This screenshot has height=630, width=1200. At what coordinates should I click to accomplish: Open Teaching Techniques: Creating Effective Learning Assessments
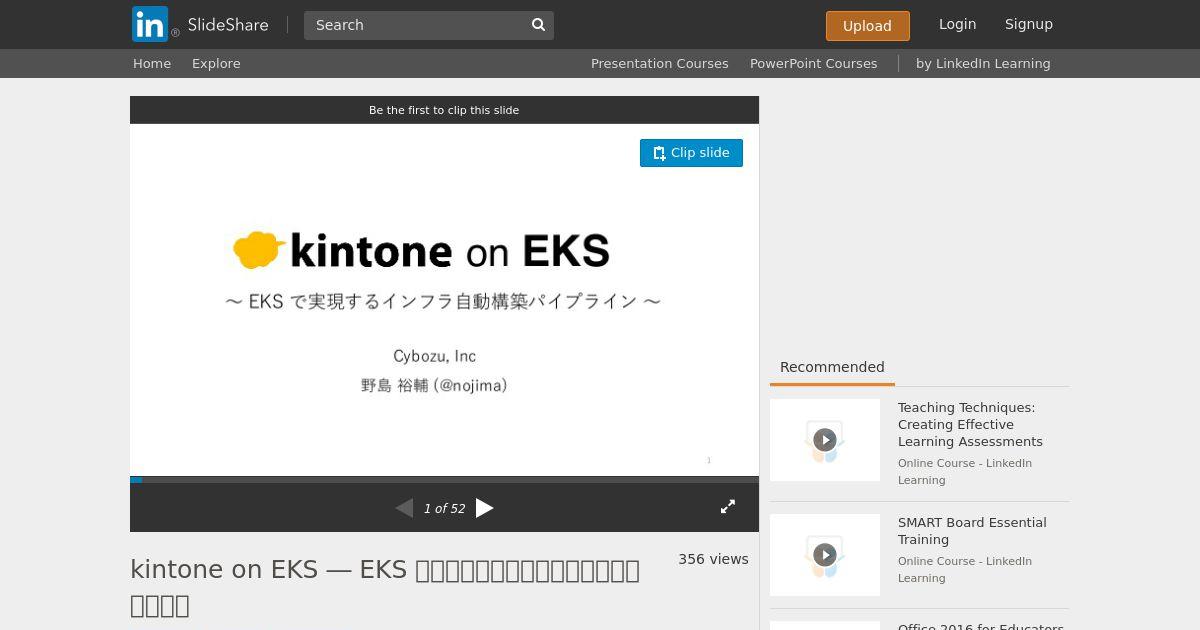(970, 424)
